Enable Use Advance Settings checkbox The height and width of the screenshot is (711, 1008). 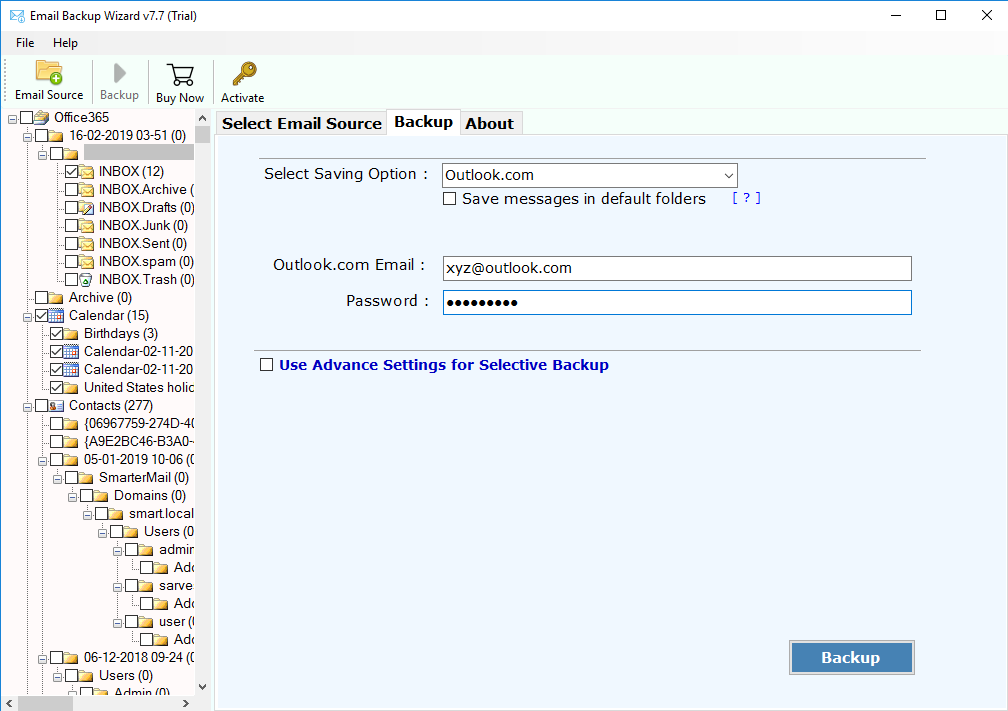pos(266,364)
